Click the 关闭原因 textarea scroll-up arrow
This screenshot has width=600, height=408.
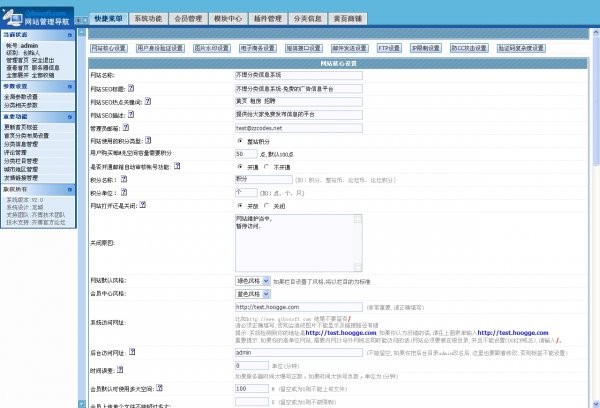(358, 219)
